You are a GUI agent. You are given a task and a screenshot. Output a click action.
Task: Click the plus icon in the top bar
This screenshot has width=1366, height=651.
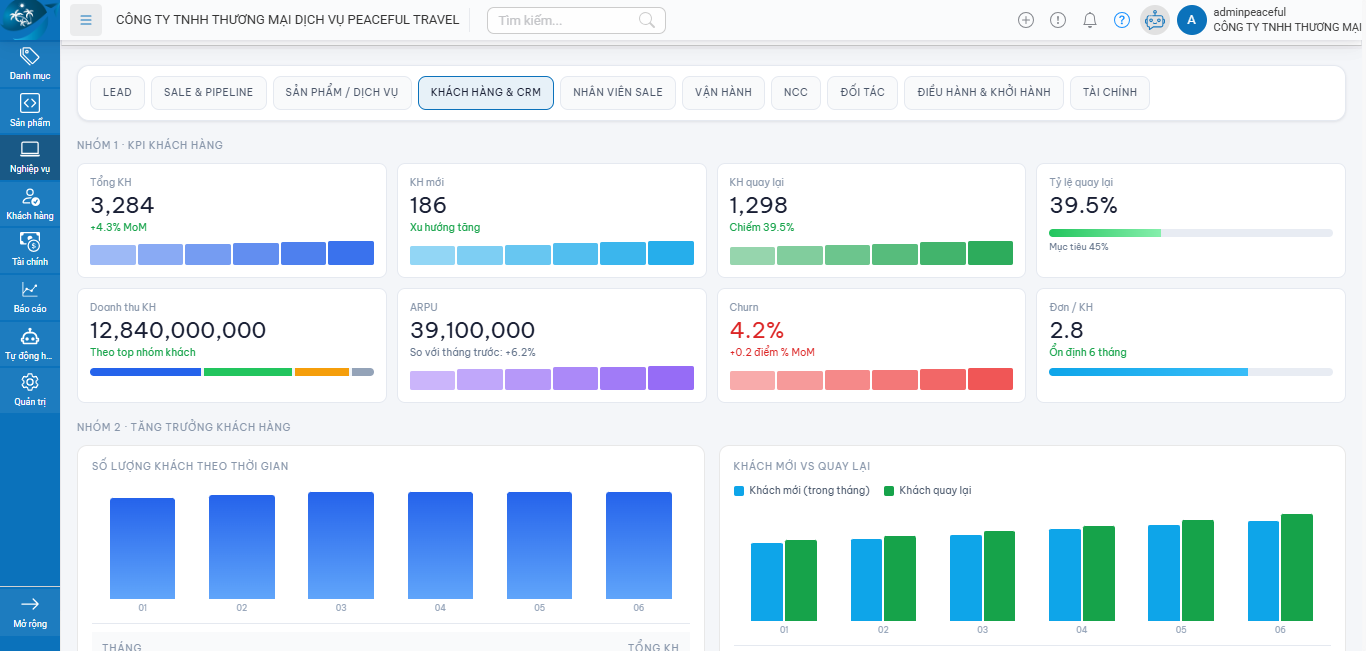[x=1026, y=19]
